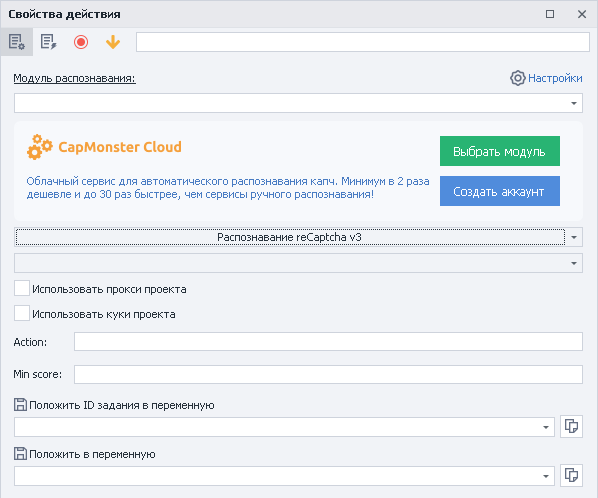Screen dimensions: 598x498
Task: Open the action properties settings tab icon
Action: (16, 42)
